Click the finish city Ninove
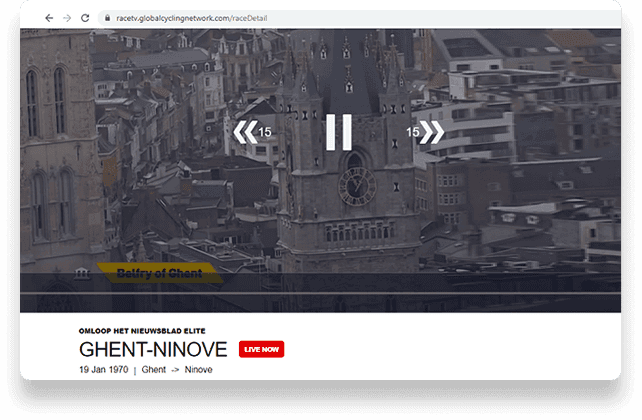 [x=198, y=370]
